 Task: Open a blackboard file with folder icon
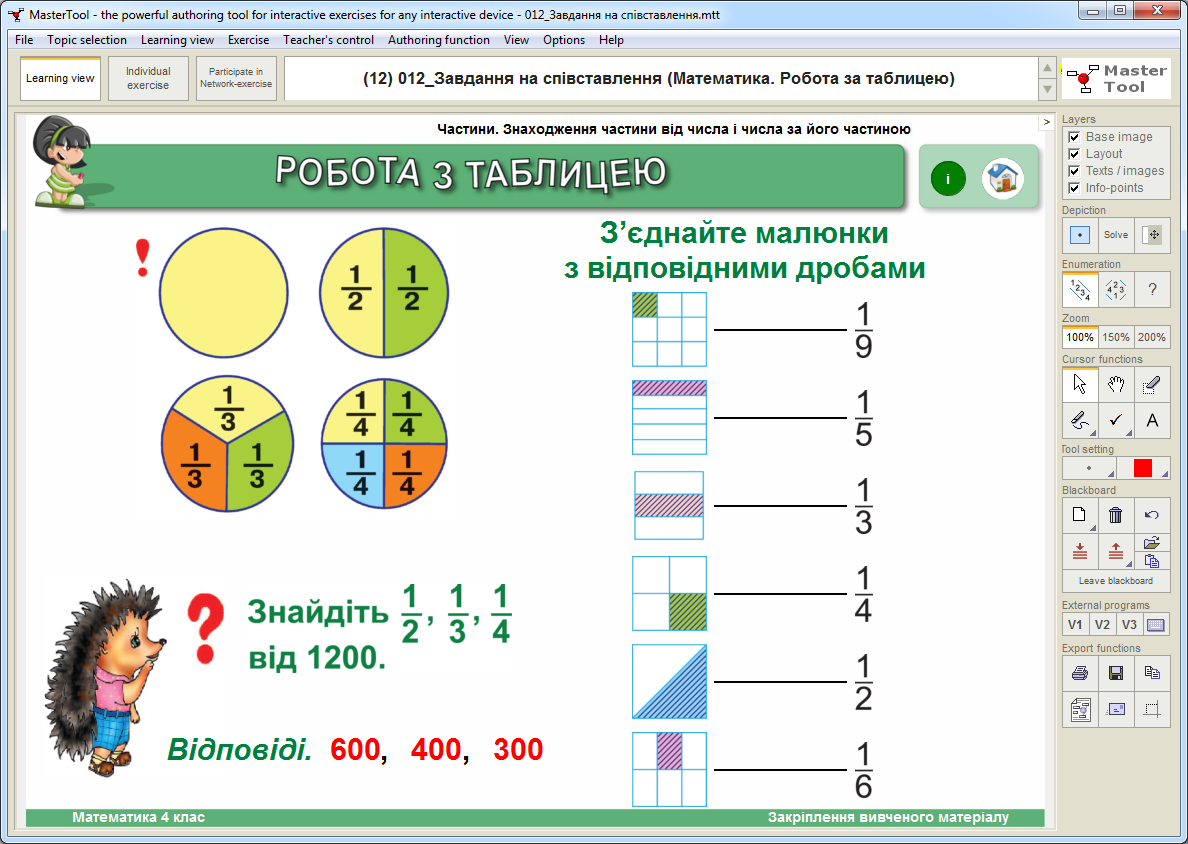[x=1152, y=542]
